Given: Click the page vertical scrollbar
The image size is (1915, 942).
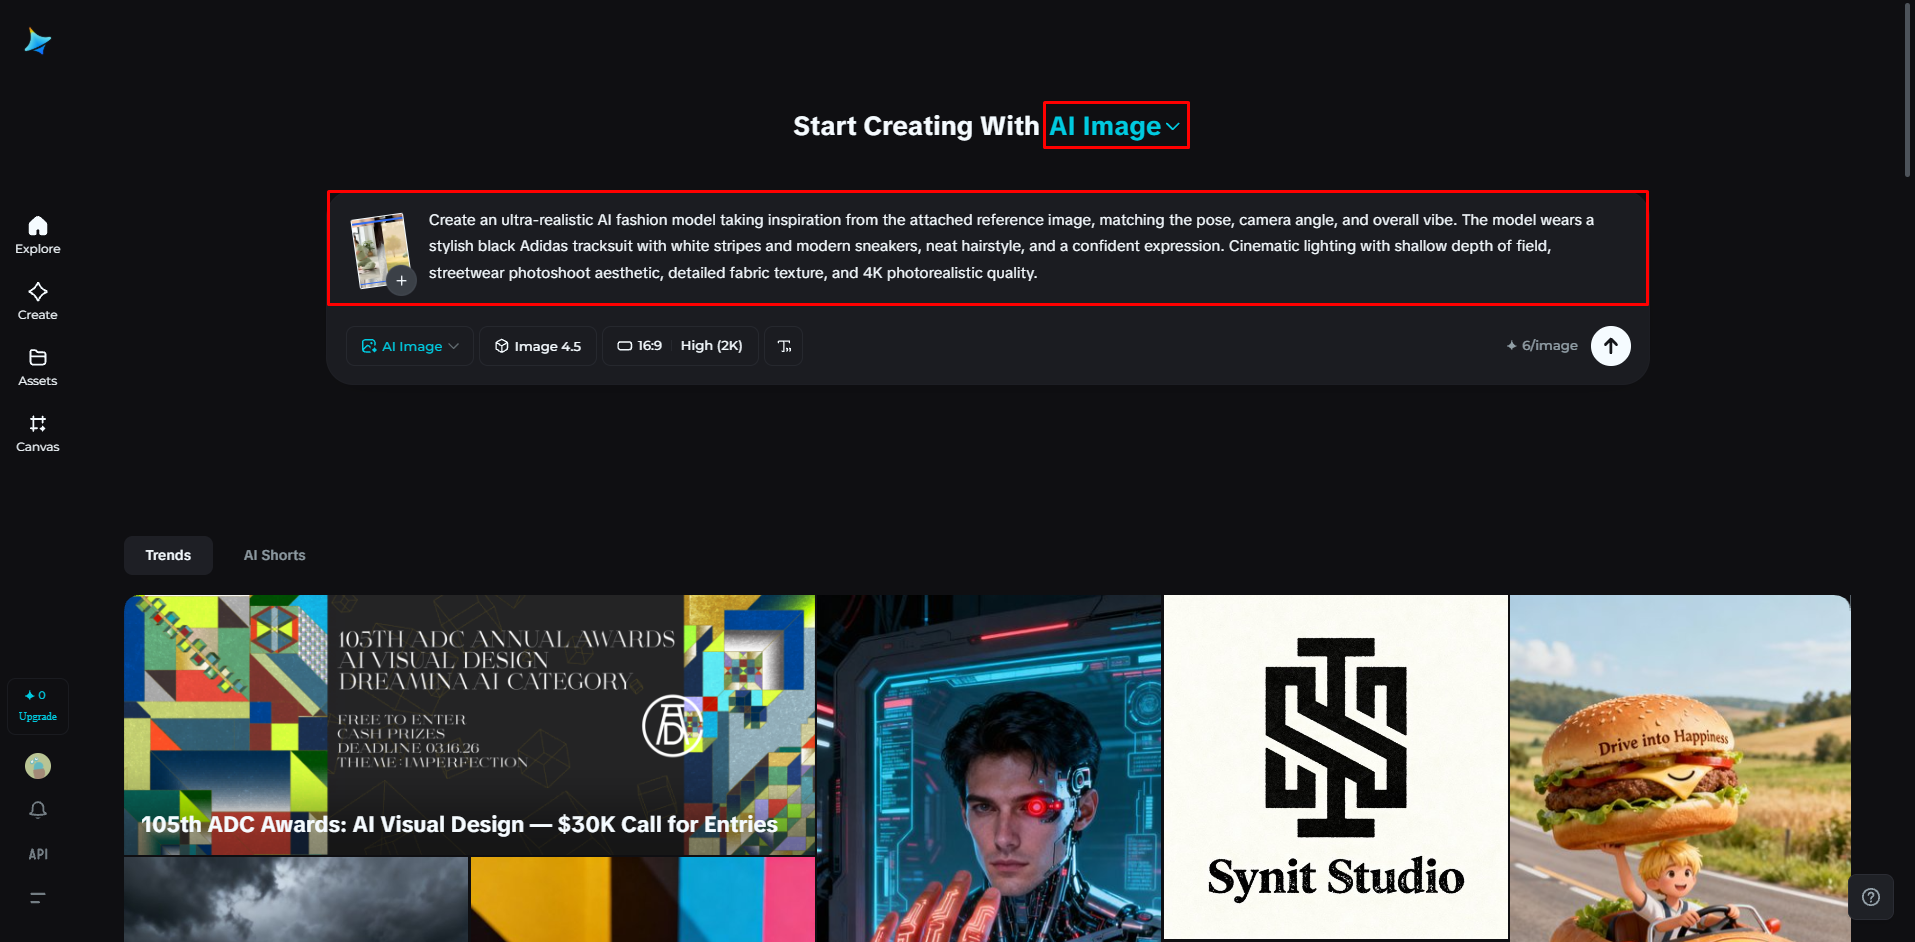Looking at the screenshot, I should click(x=1907, y=90).
